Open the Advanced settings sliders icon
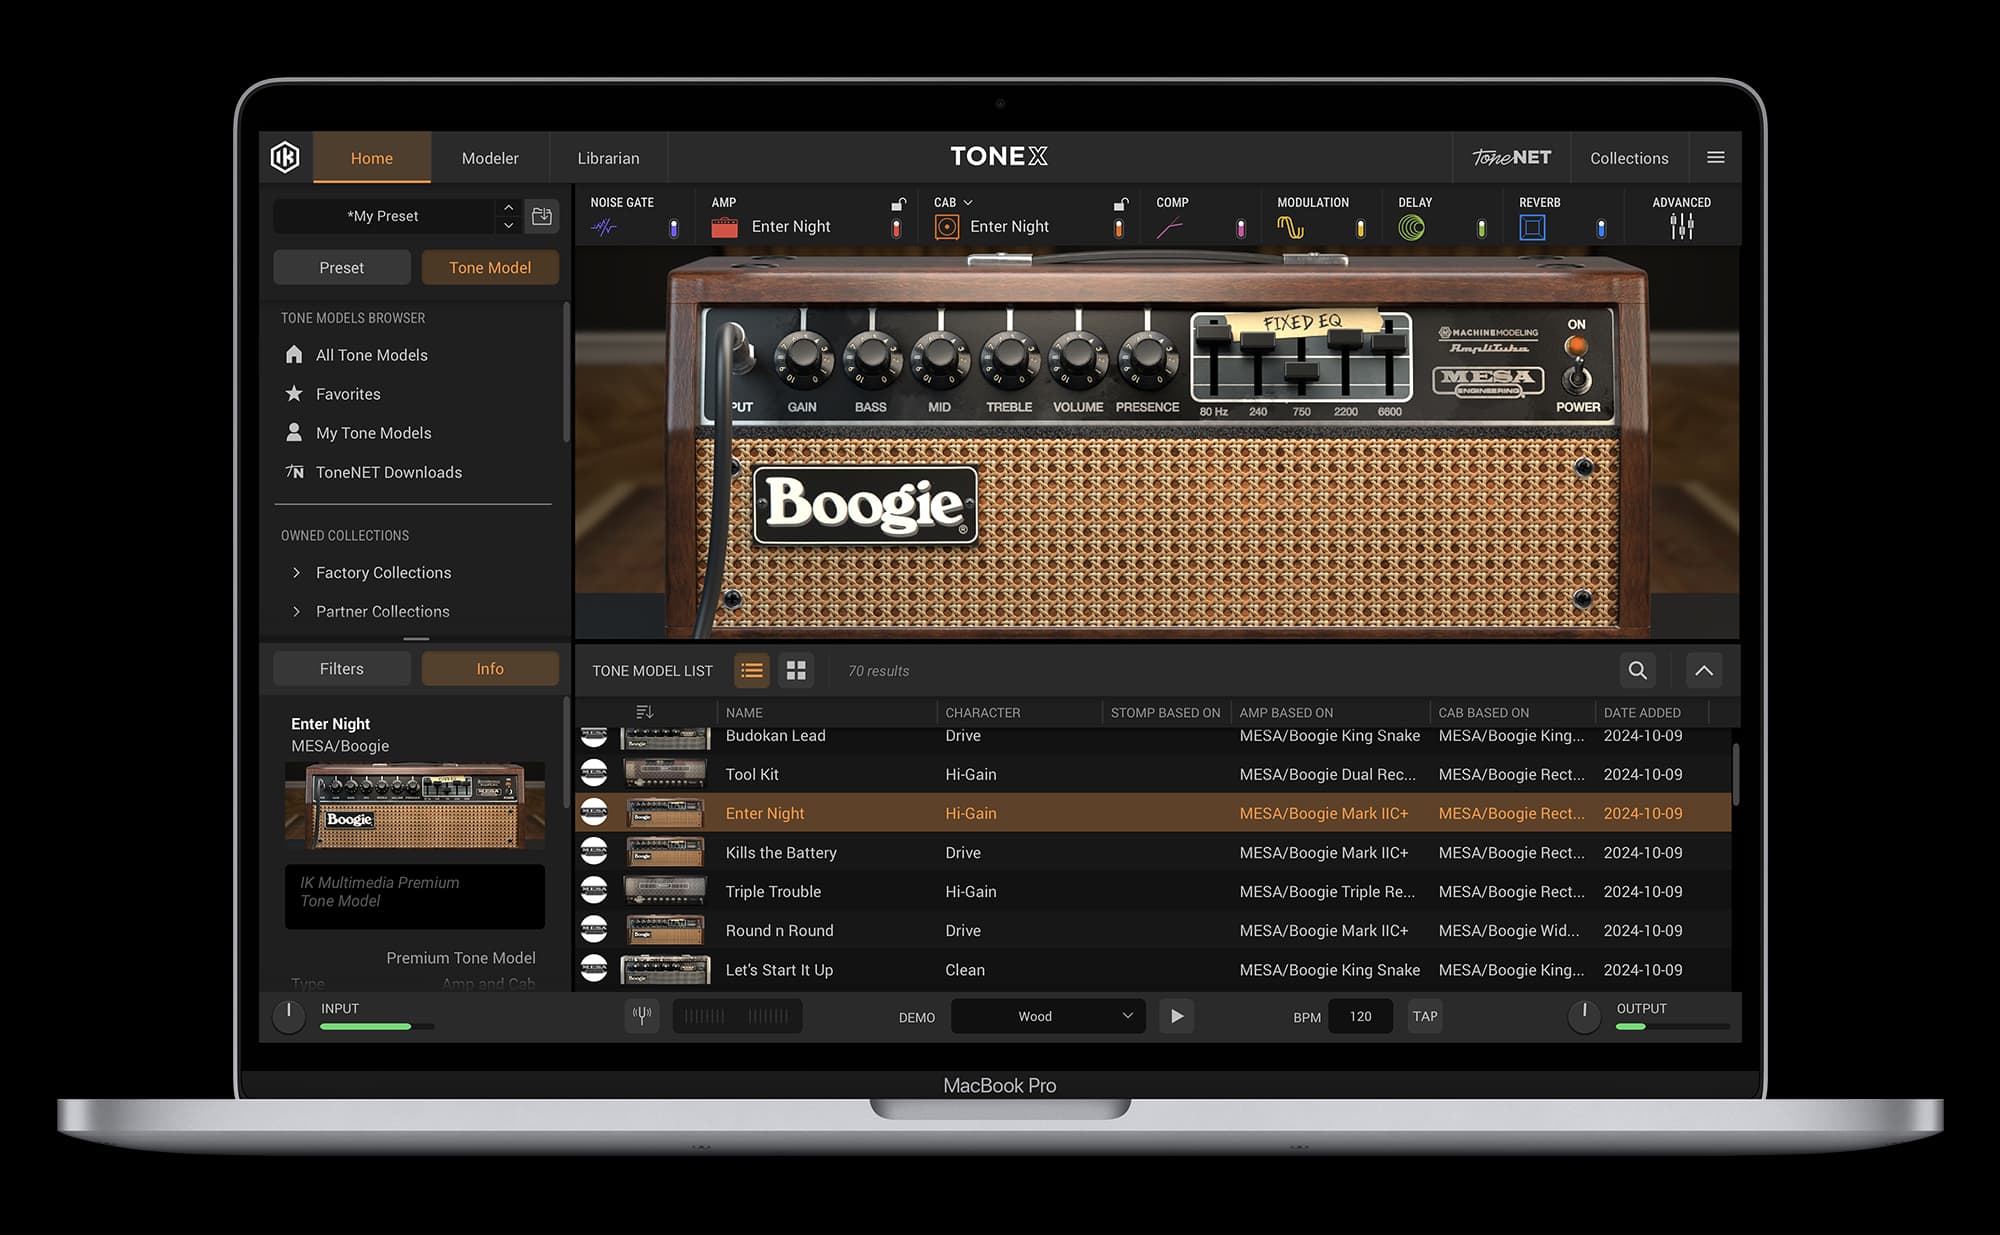The image size is (2000, 1235). pos(1682,226)
